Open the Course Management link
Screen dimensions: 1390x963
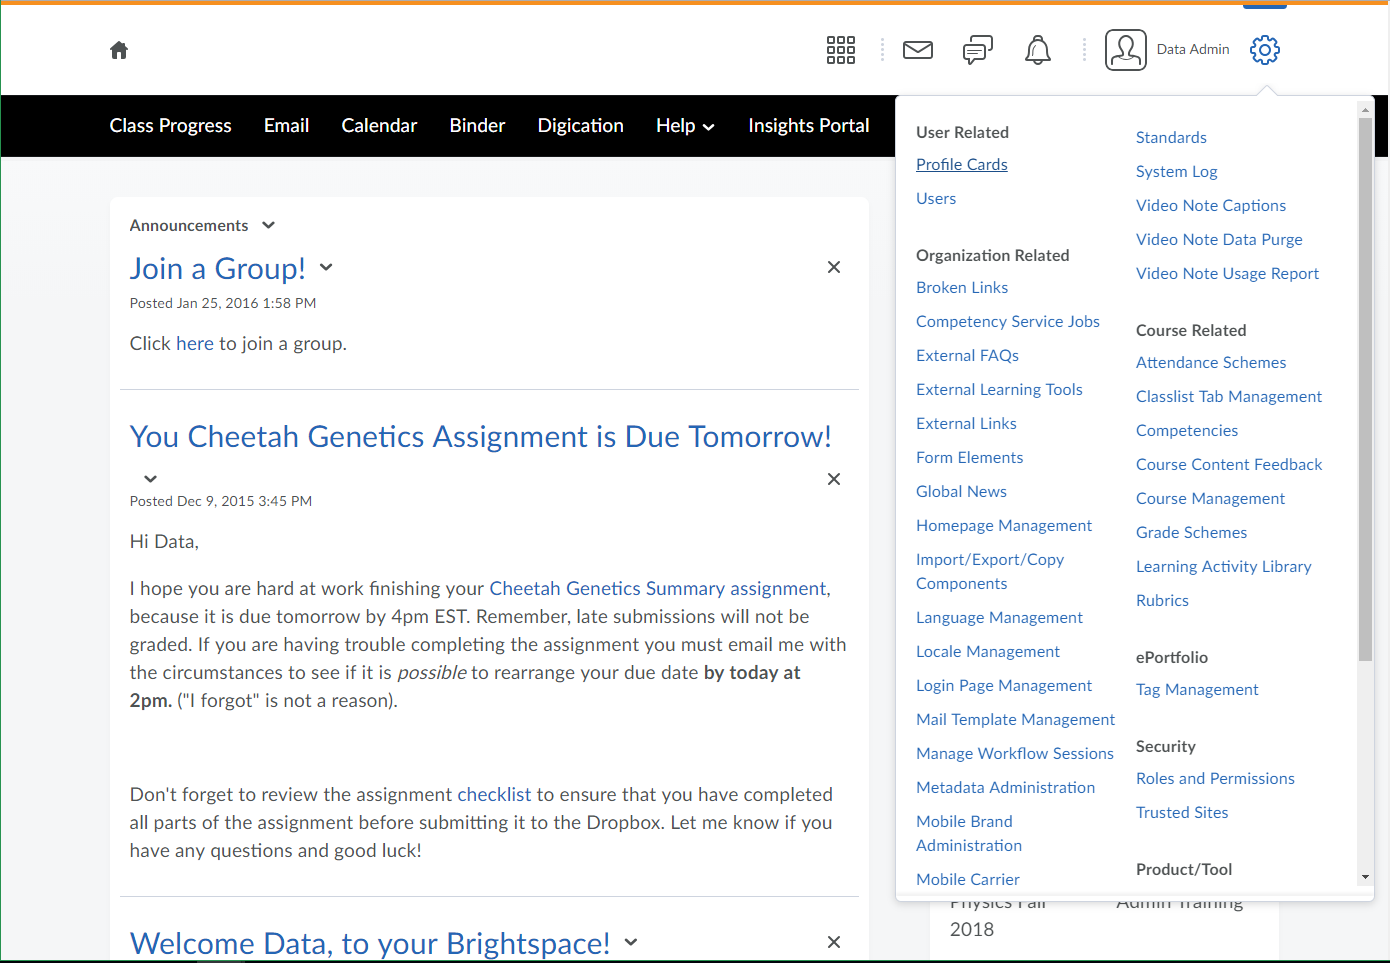[1210, 498]
